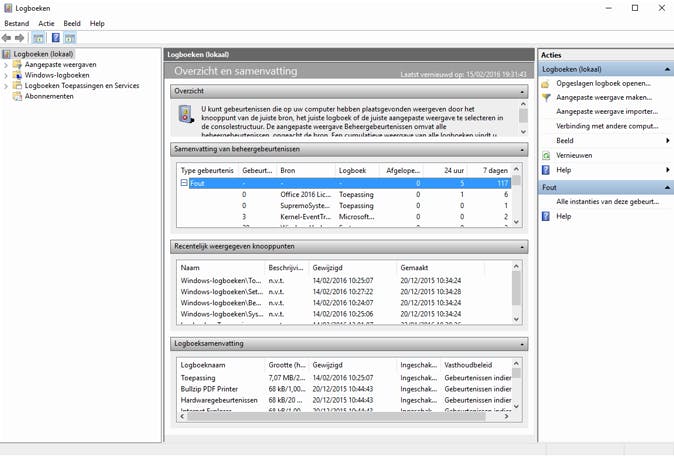Toggle the action pane show/hide toolbar button
Screen dimensions: 674x456
70,38
